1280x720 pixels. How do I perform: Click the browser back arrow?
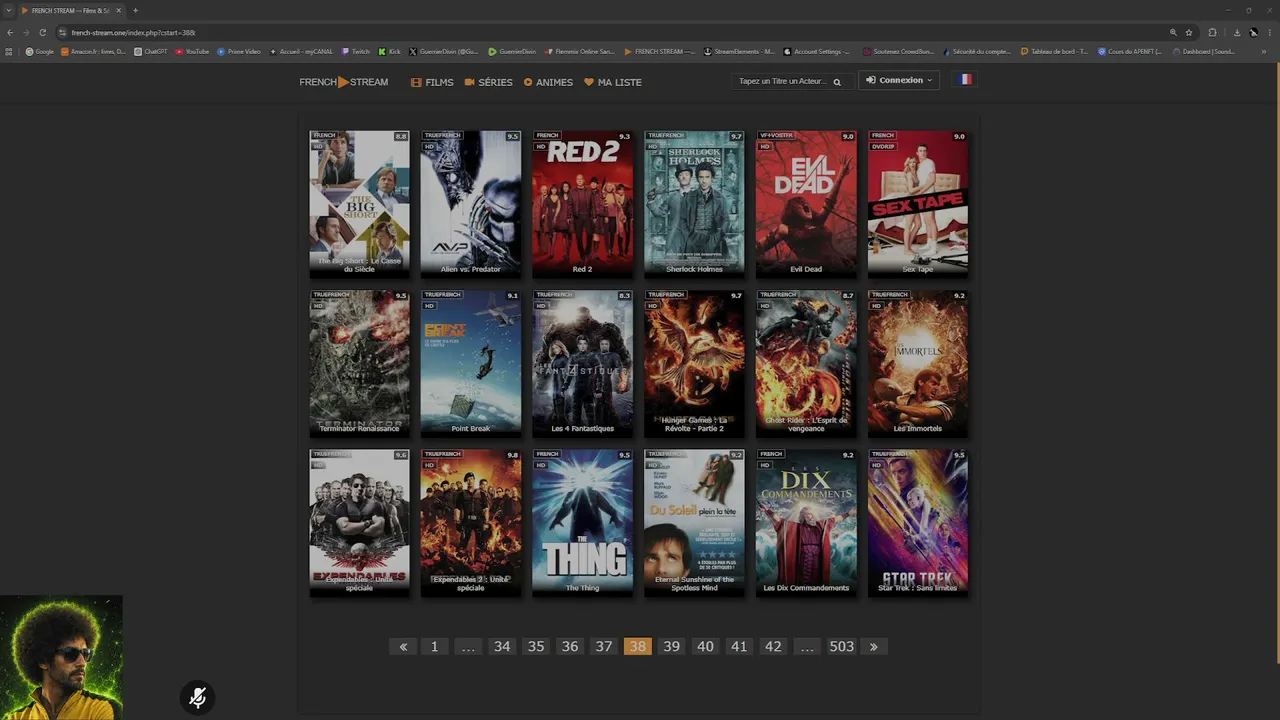[10, 32]
